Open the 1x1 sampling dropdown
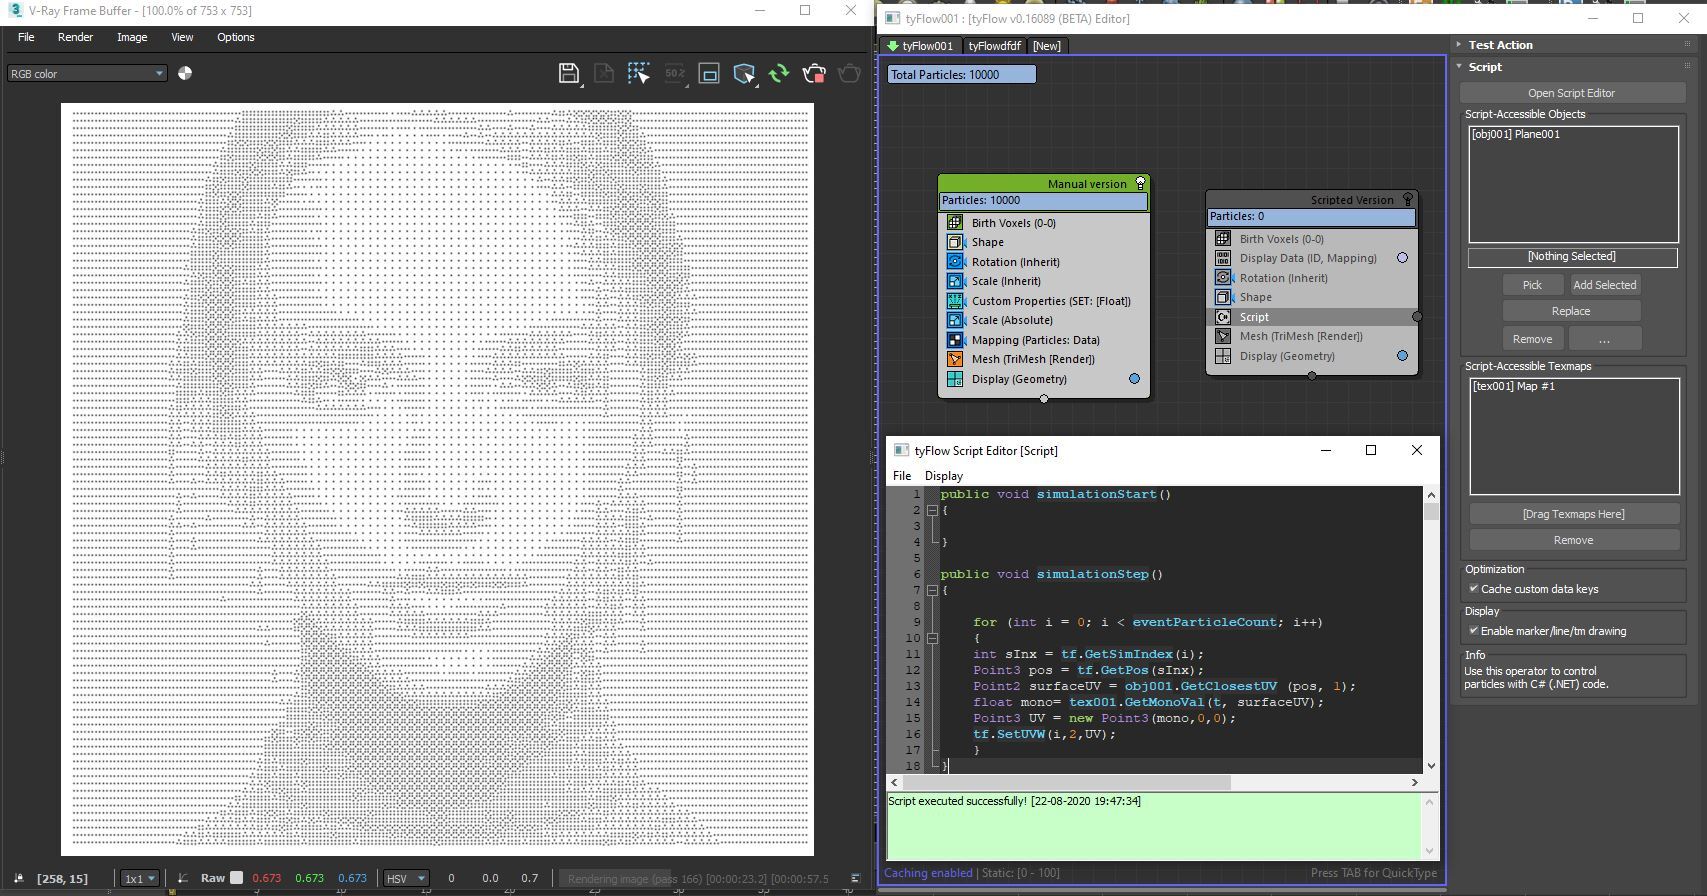This screenshot has width=1707, height=896. (140, 878)
